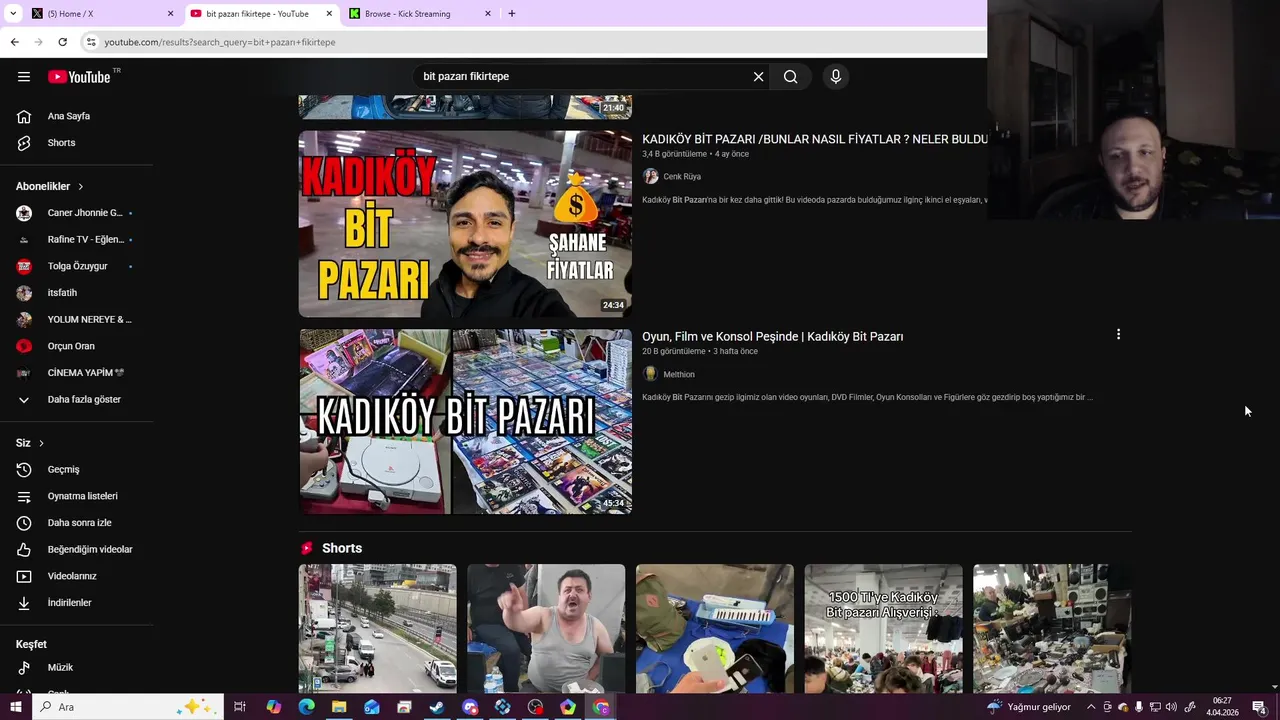This screenshot has height=720, width=1280.
Task: Open Melthion channel name link
Action: point(679,375)
